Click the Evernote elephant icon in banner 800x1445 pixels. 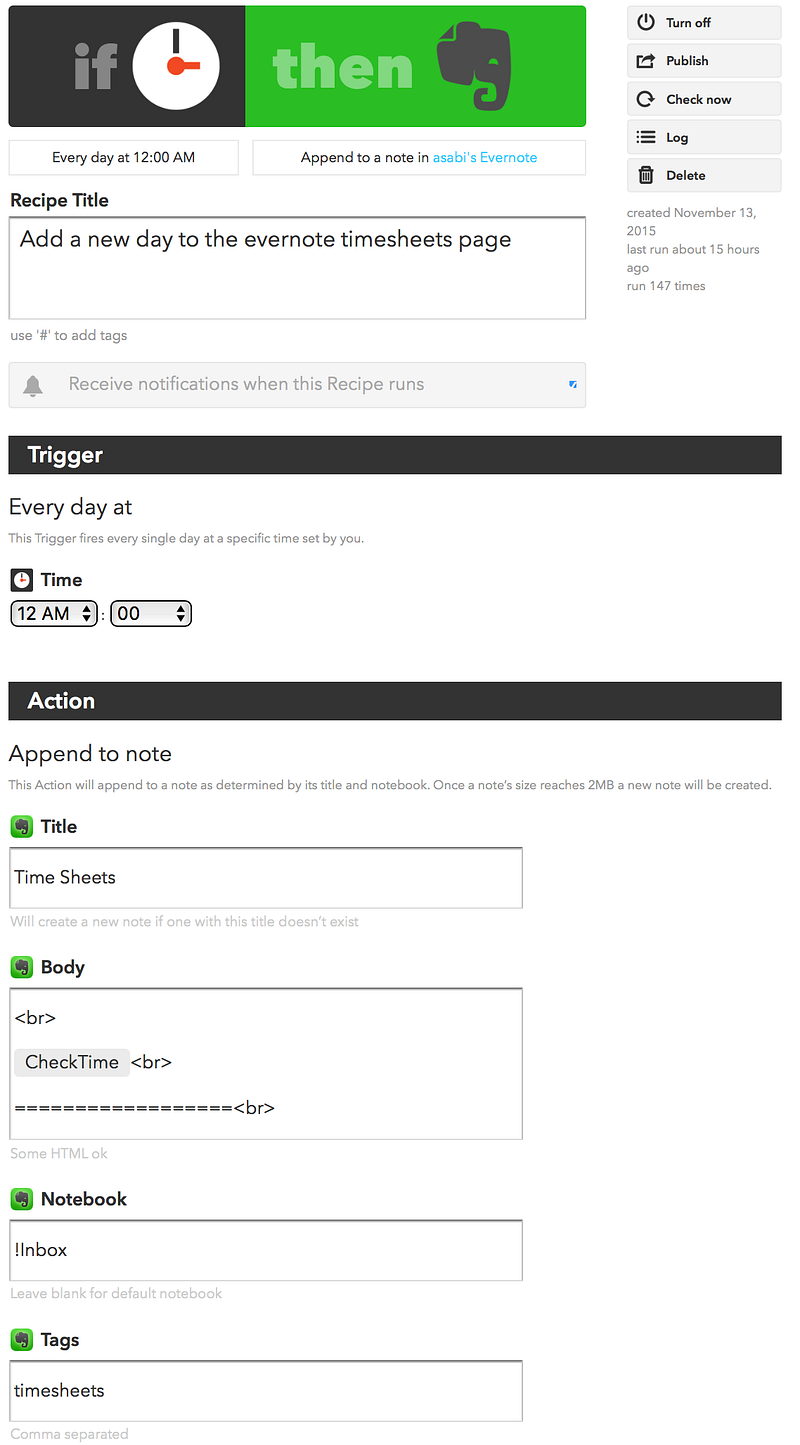point(475,66)
